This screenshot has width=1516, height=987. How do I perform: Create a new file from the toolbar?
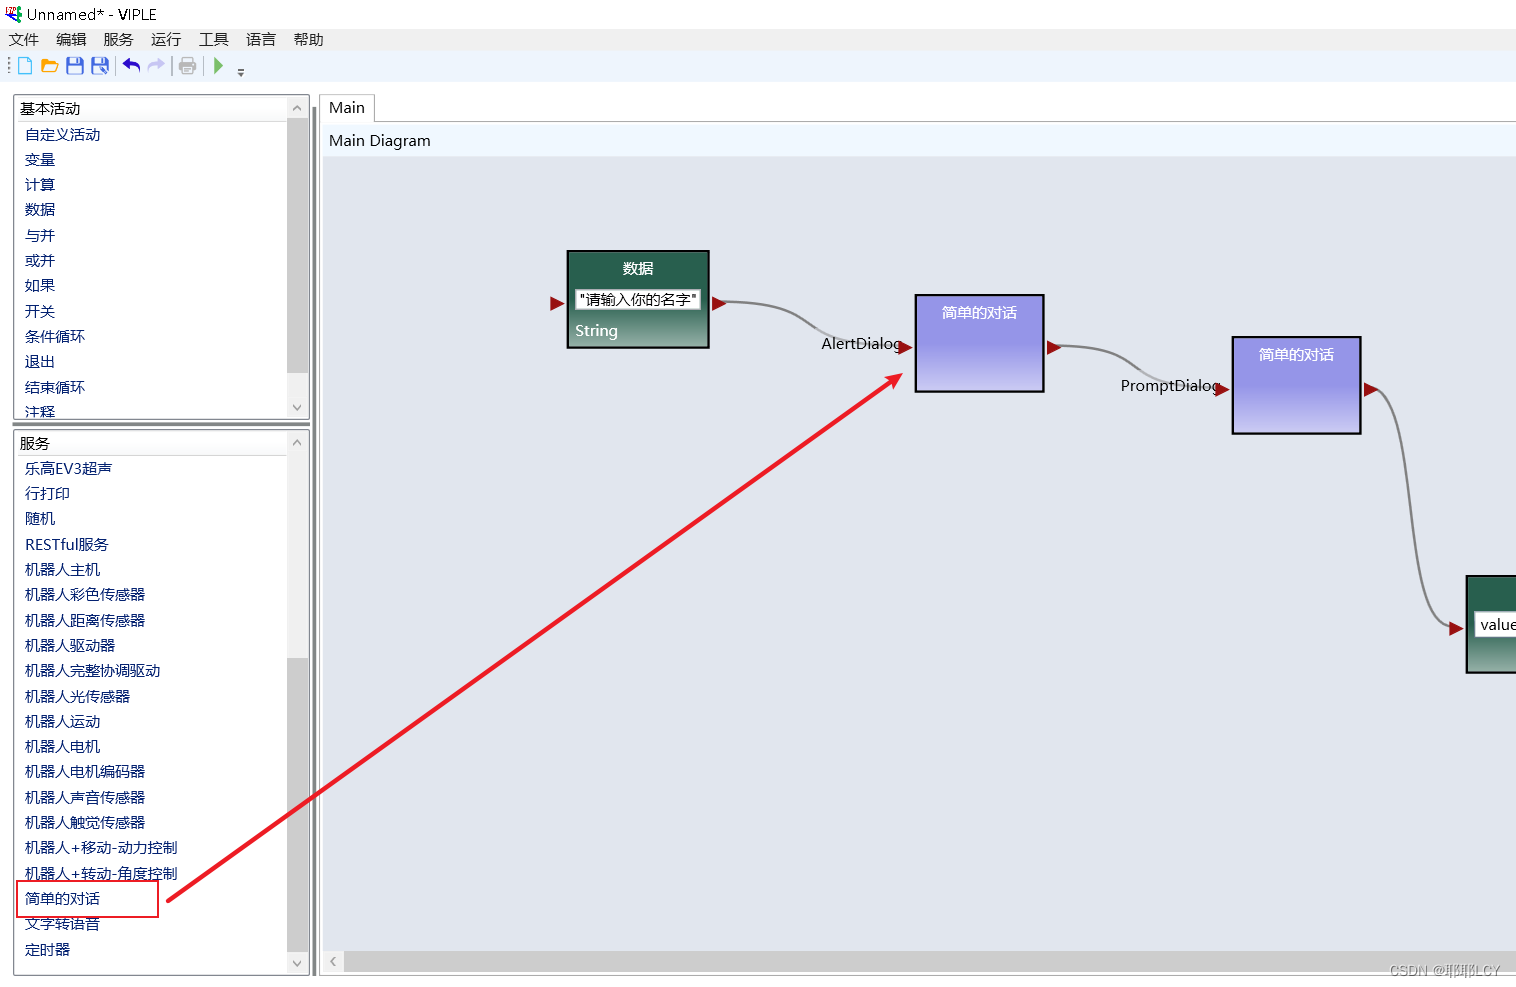pos(25,66)
